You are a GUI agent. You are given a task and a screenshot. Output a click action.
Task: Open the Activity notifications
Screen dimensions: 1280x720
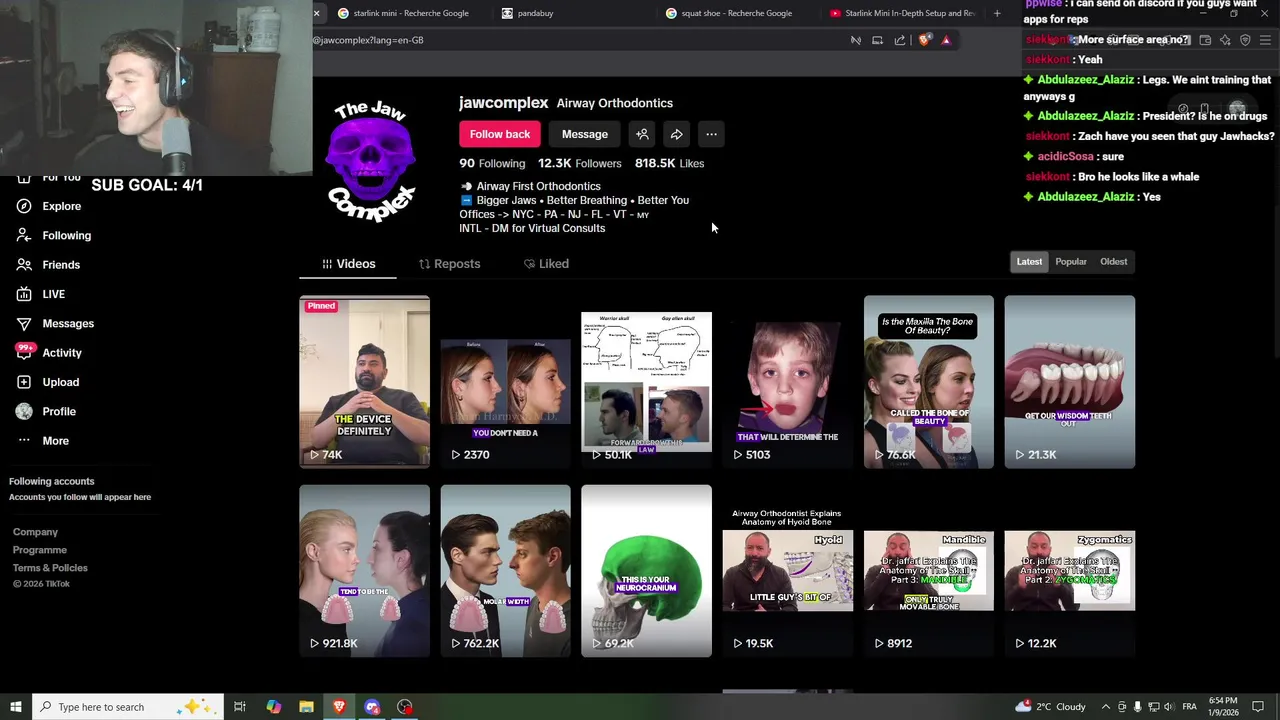tap(49, 353)
